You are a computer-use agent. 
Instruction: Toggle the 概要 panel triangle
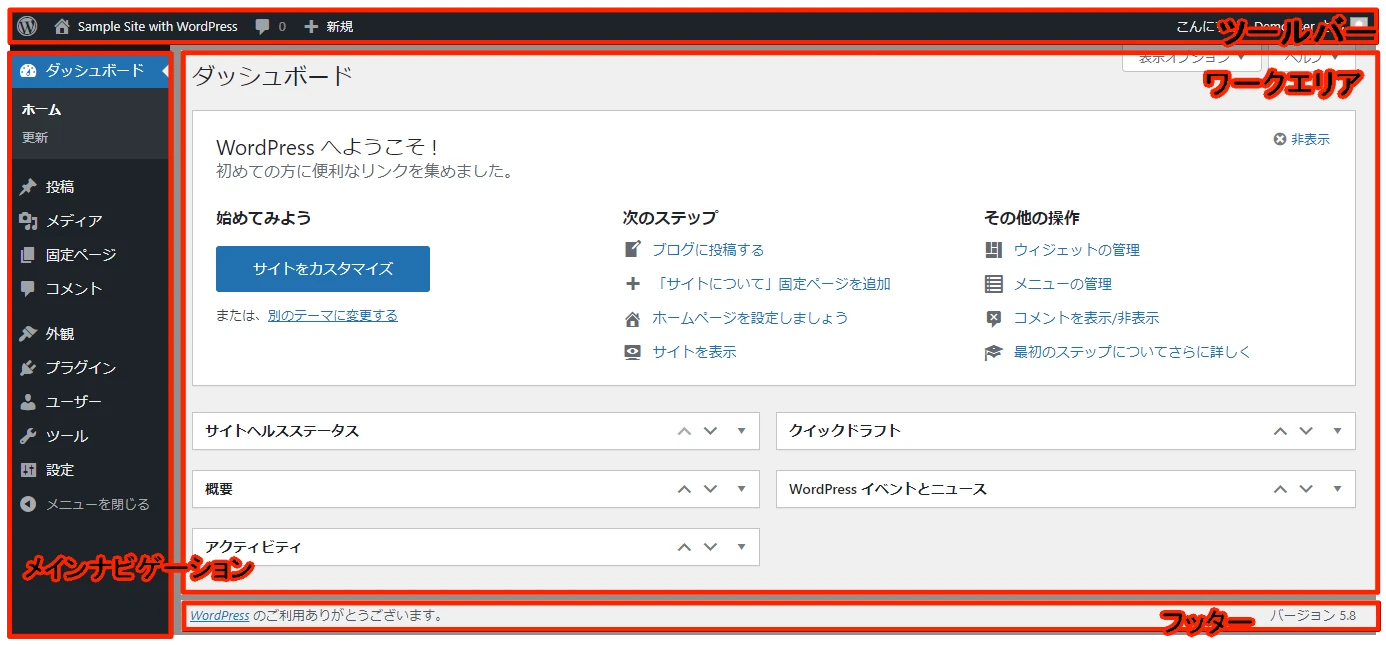click(741, 489)
